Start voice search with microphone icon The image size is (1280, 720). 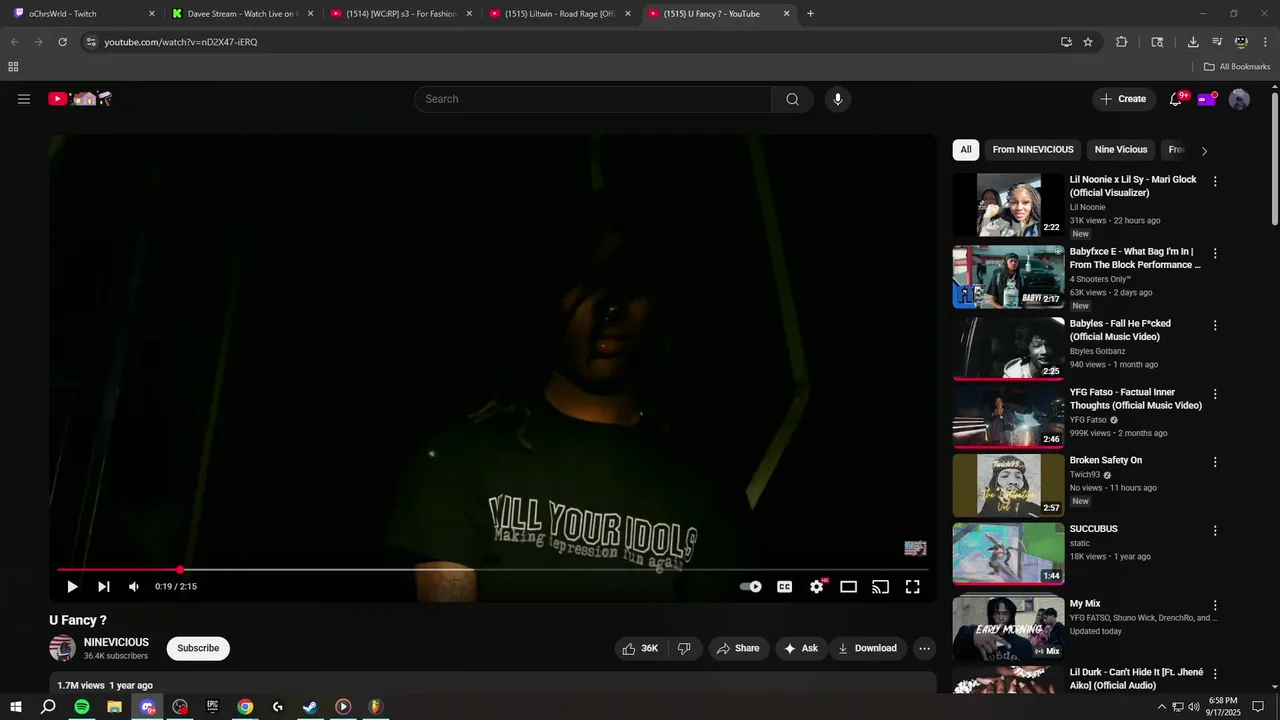838,99
